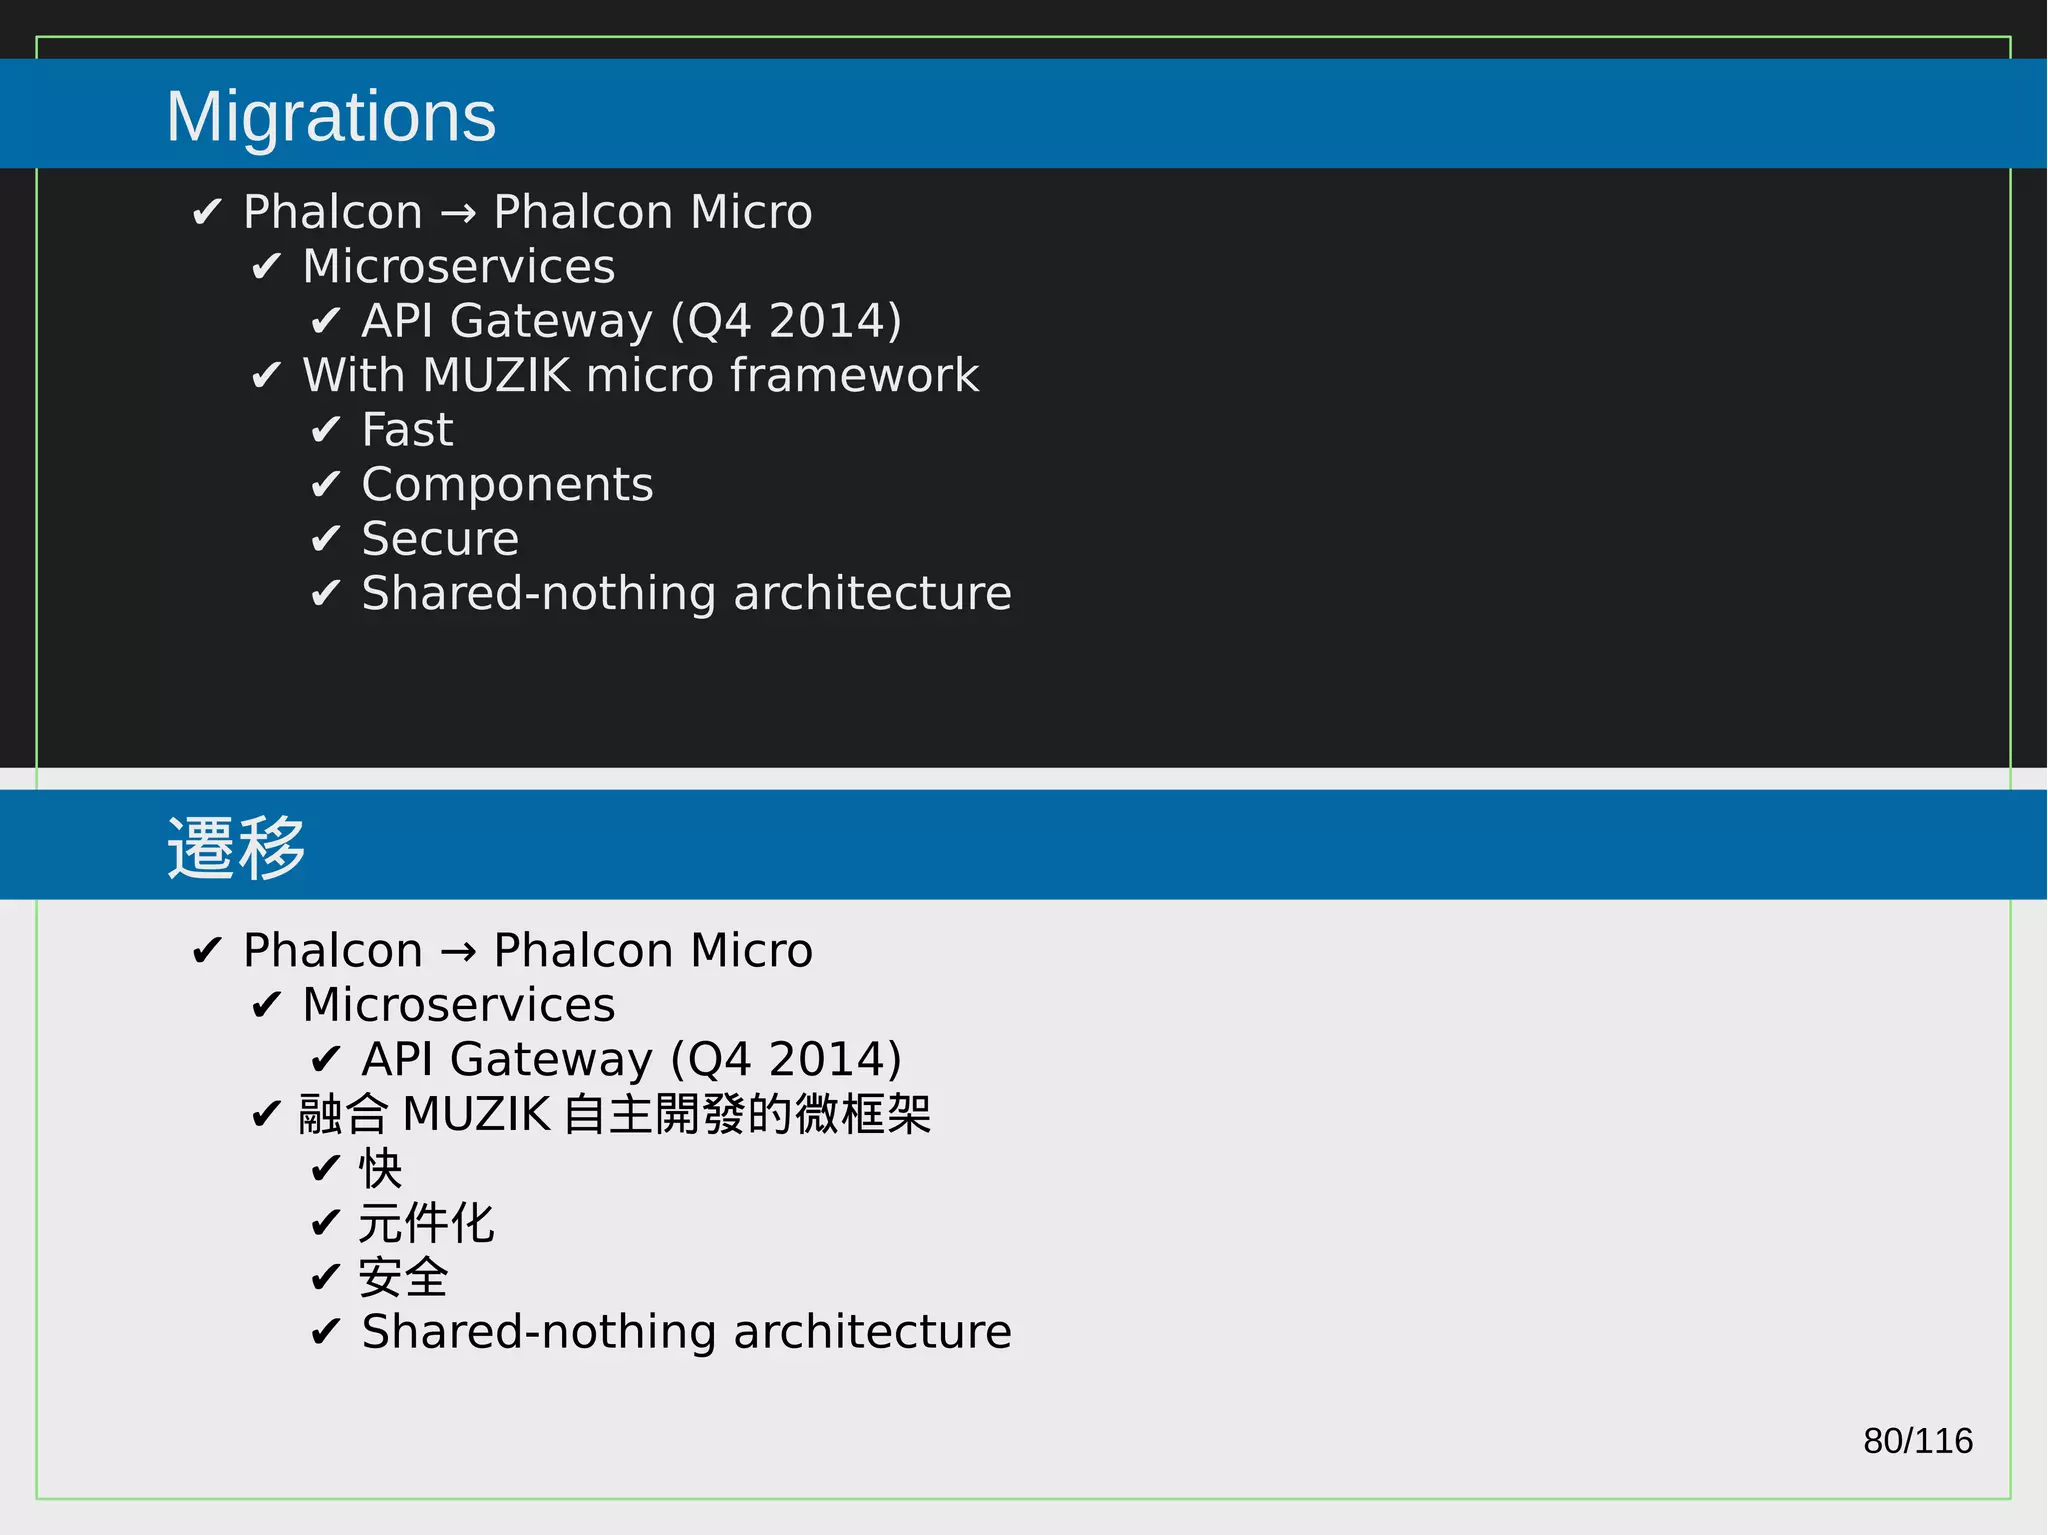Click the page number '80/116'
Screen dimensions: 2048x1535
coord(1918,1441)
